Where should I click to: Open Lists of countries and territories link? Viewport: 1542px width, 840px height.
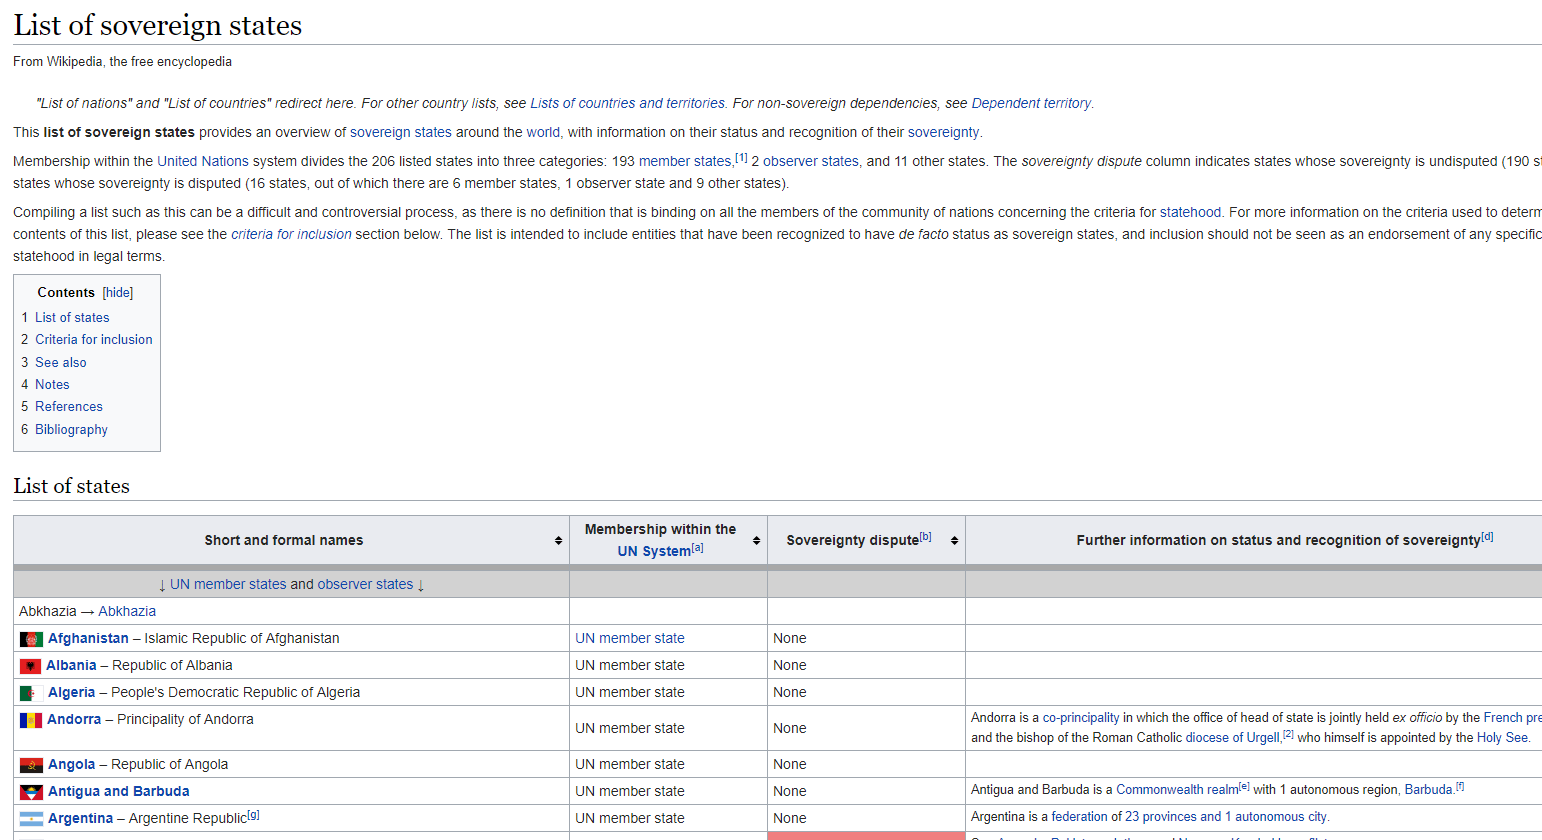627,103
